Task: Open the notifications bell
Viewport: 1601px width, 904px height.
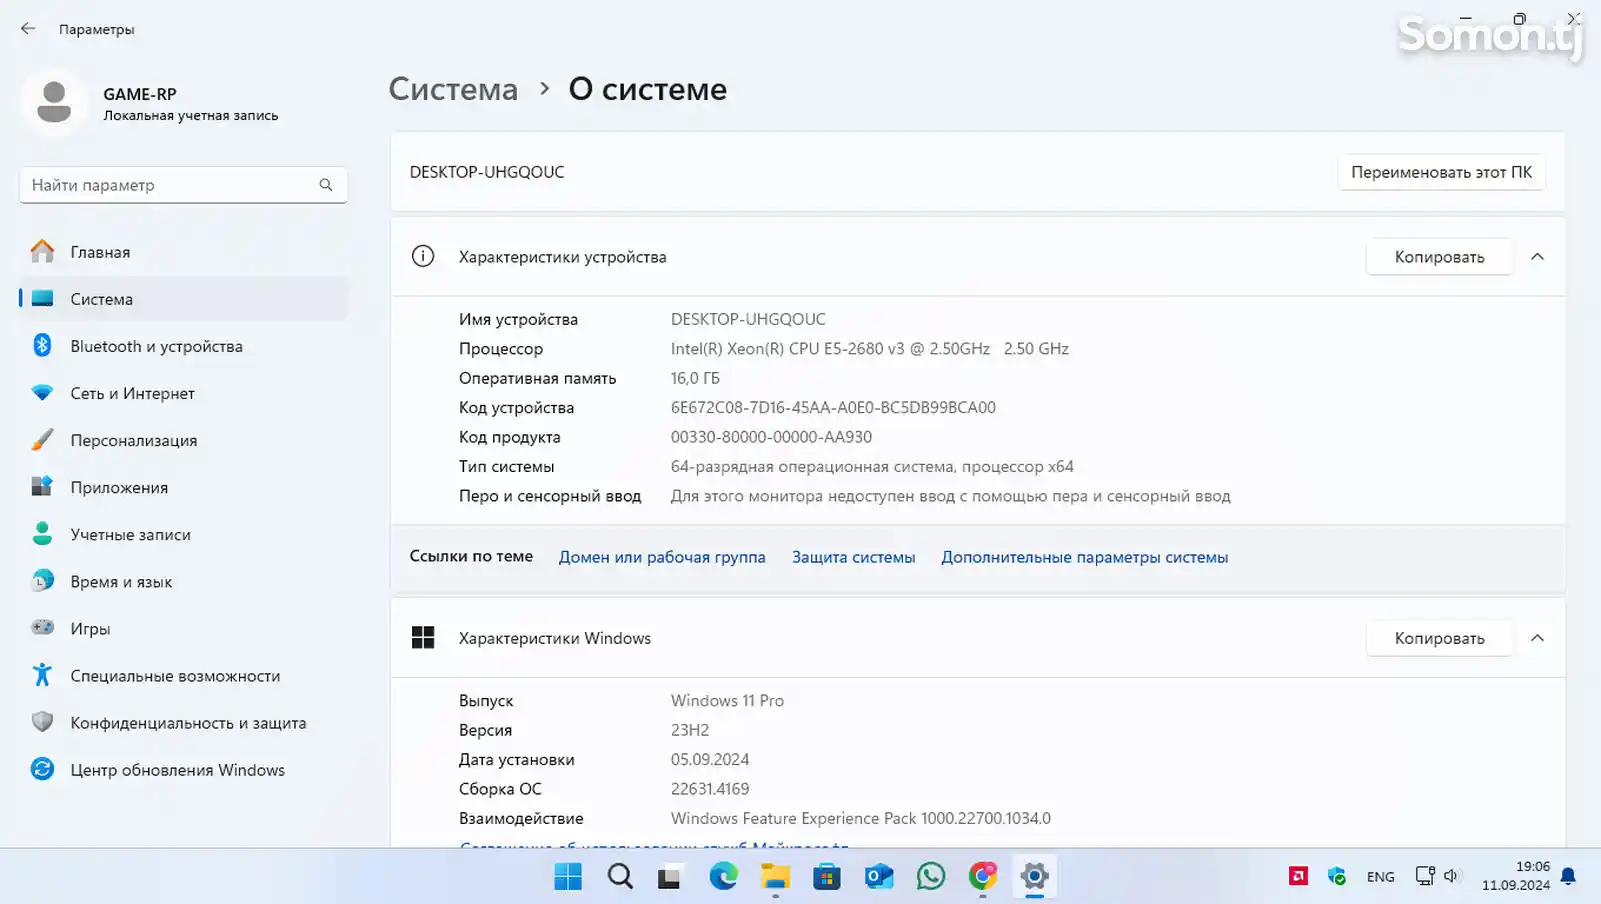Action: pyautogui.click(x=1568, y=877)
